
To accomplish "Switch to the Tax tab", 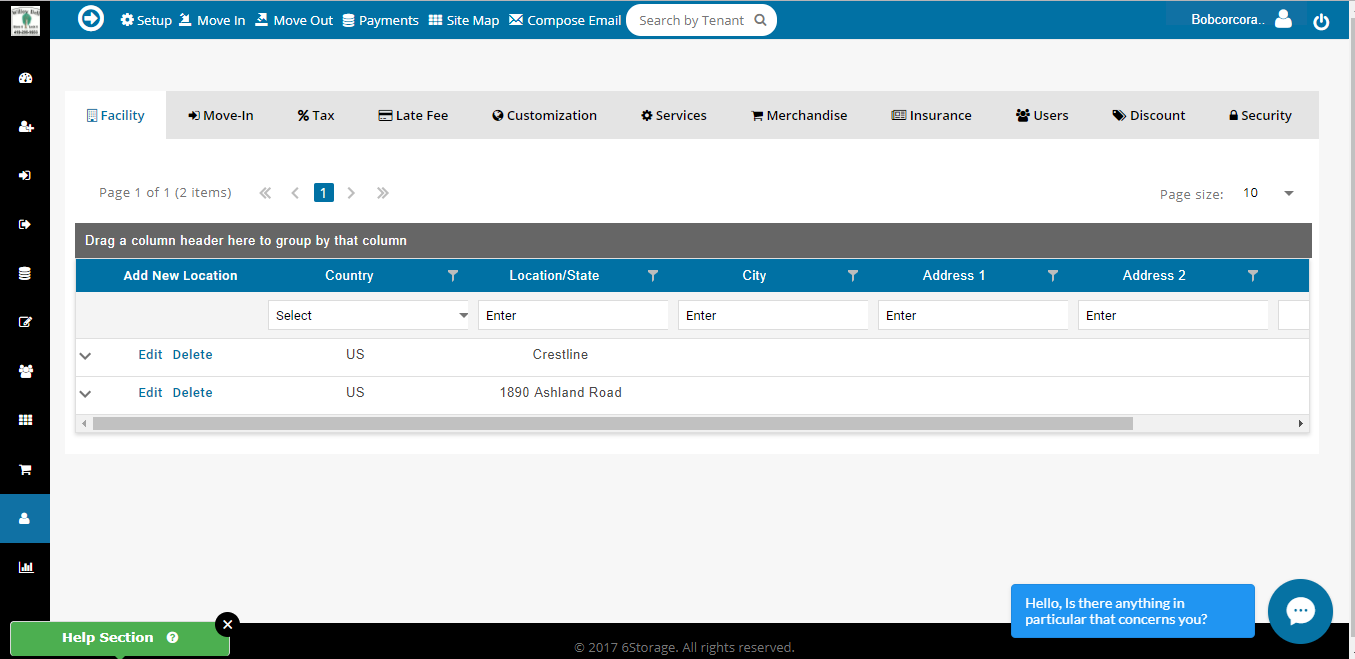I will click(316, 115).
